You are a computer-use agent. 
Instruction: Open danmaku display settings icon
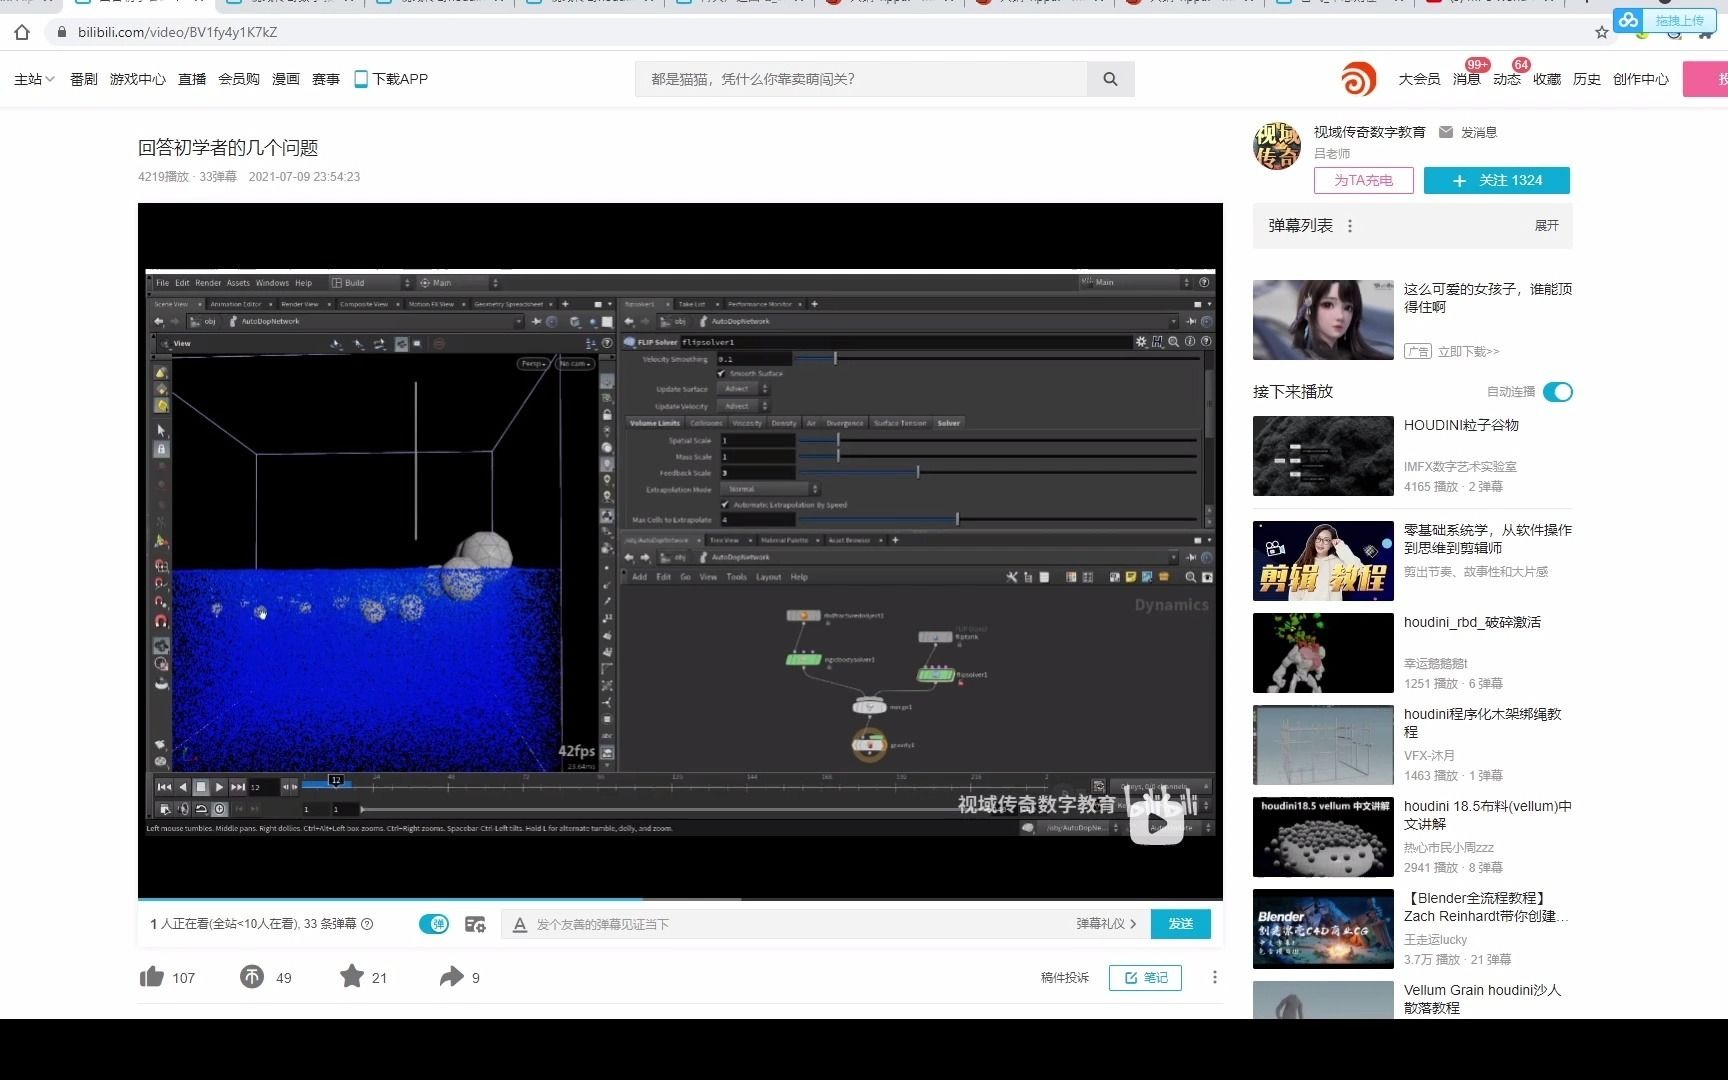(x=476, y=924)
